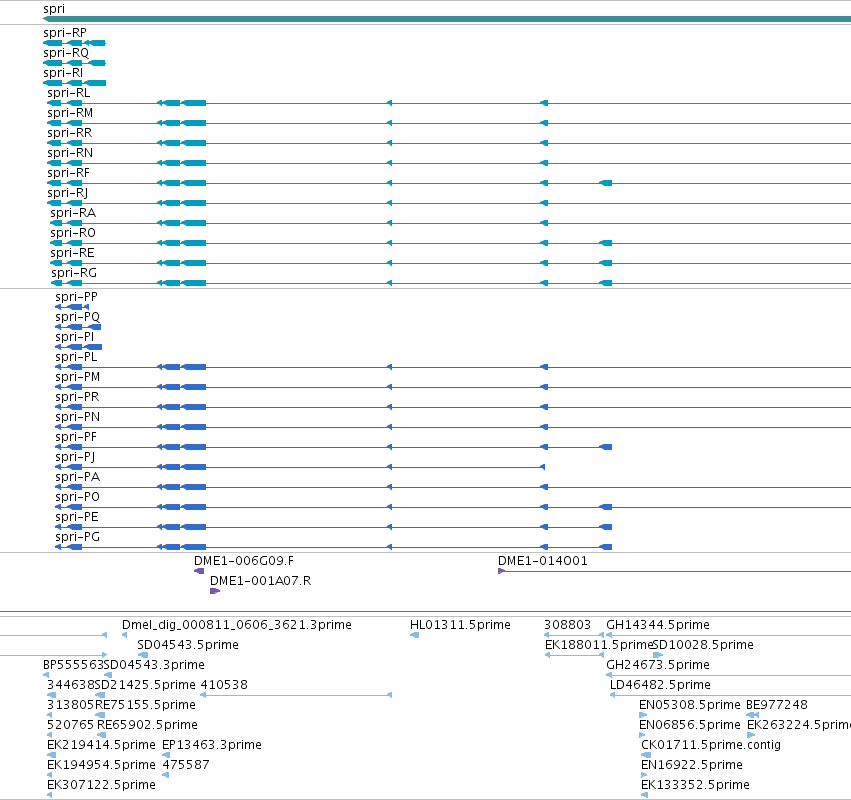Click the RE75155.5prime EST label
851x800 pixels.
click(145, 706)
